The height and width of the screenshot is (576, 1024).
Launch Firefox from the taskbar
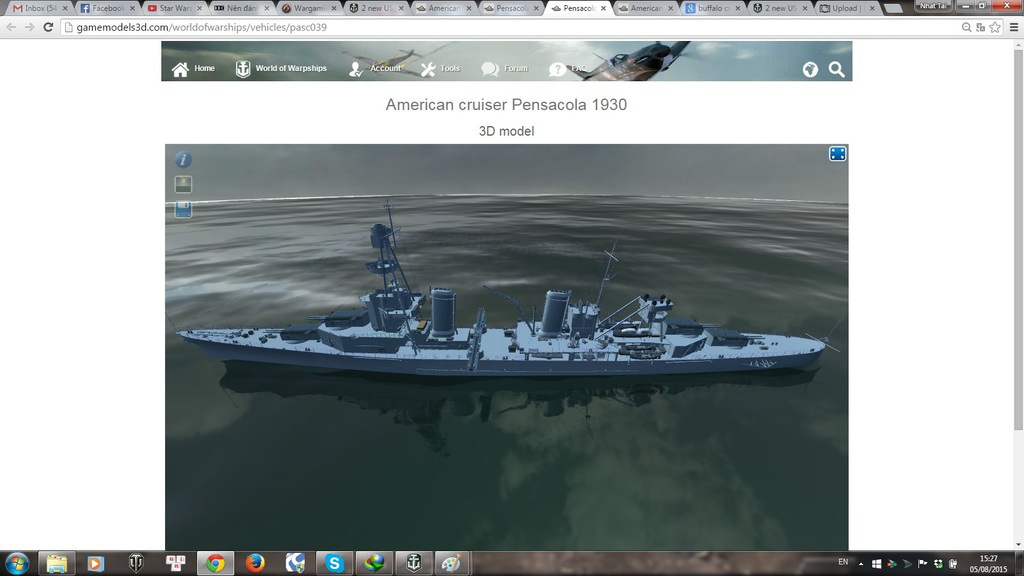[255, 563]
